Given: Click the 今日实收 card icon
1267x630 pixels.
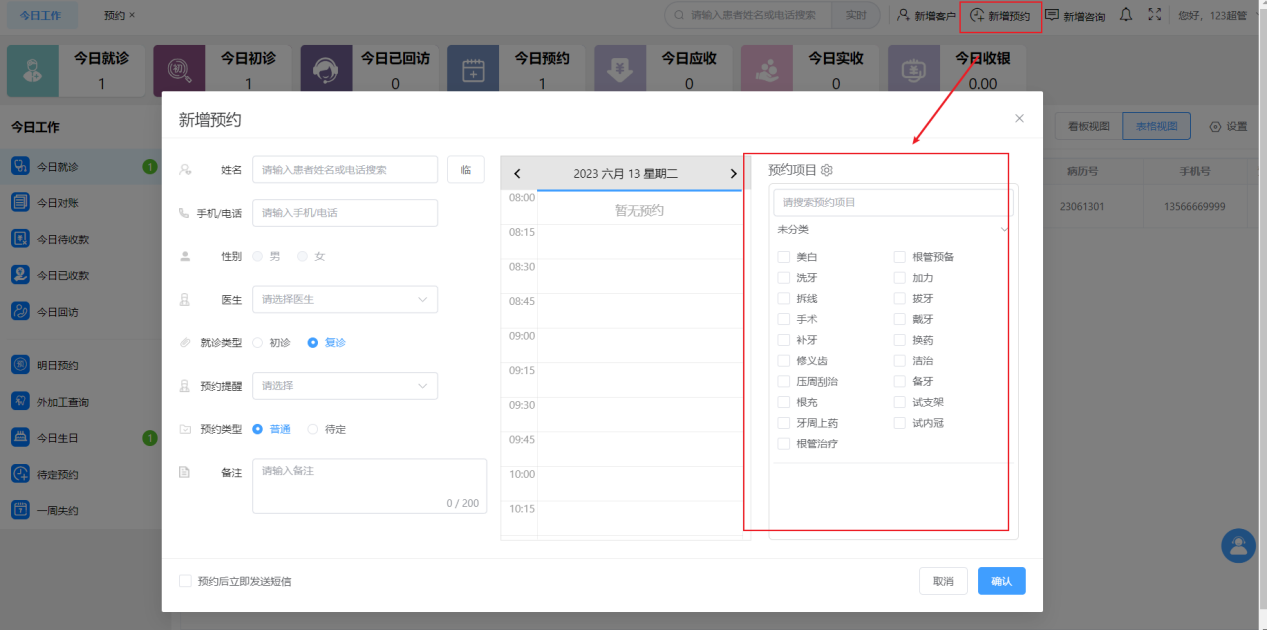Looking at the screenshot, I should point(767,71).
